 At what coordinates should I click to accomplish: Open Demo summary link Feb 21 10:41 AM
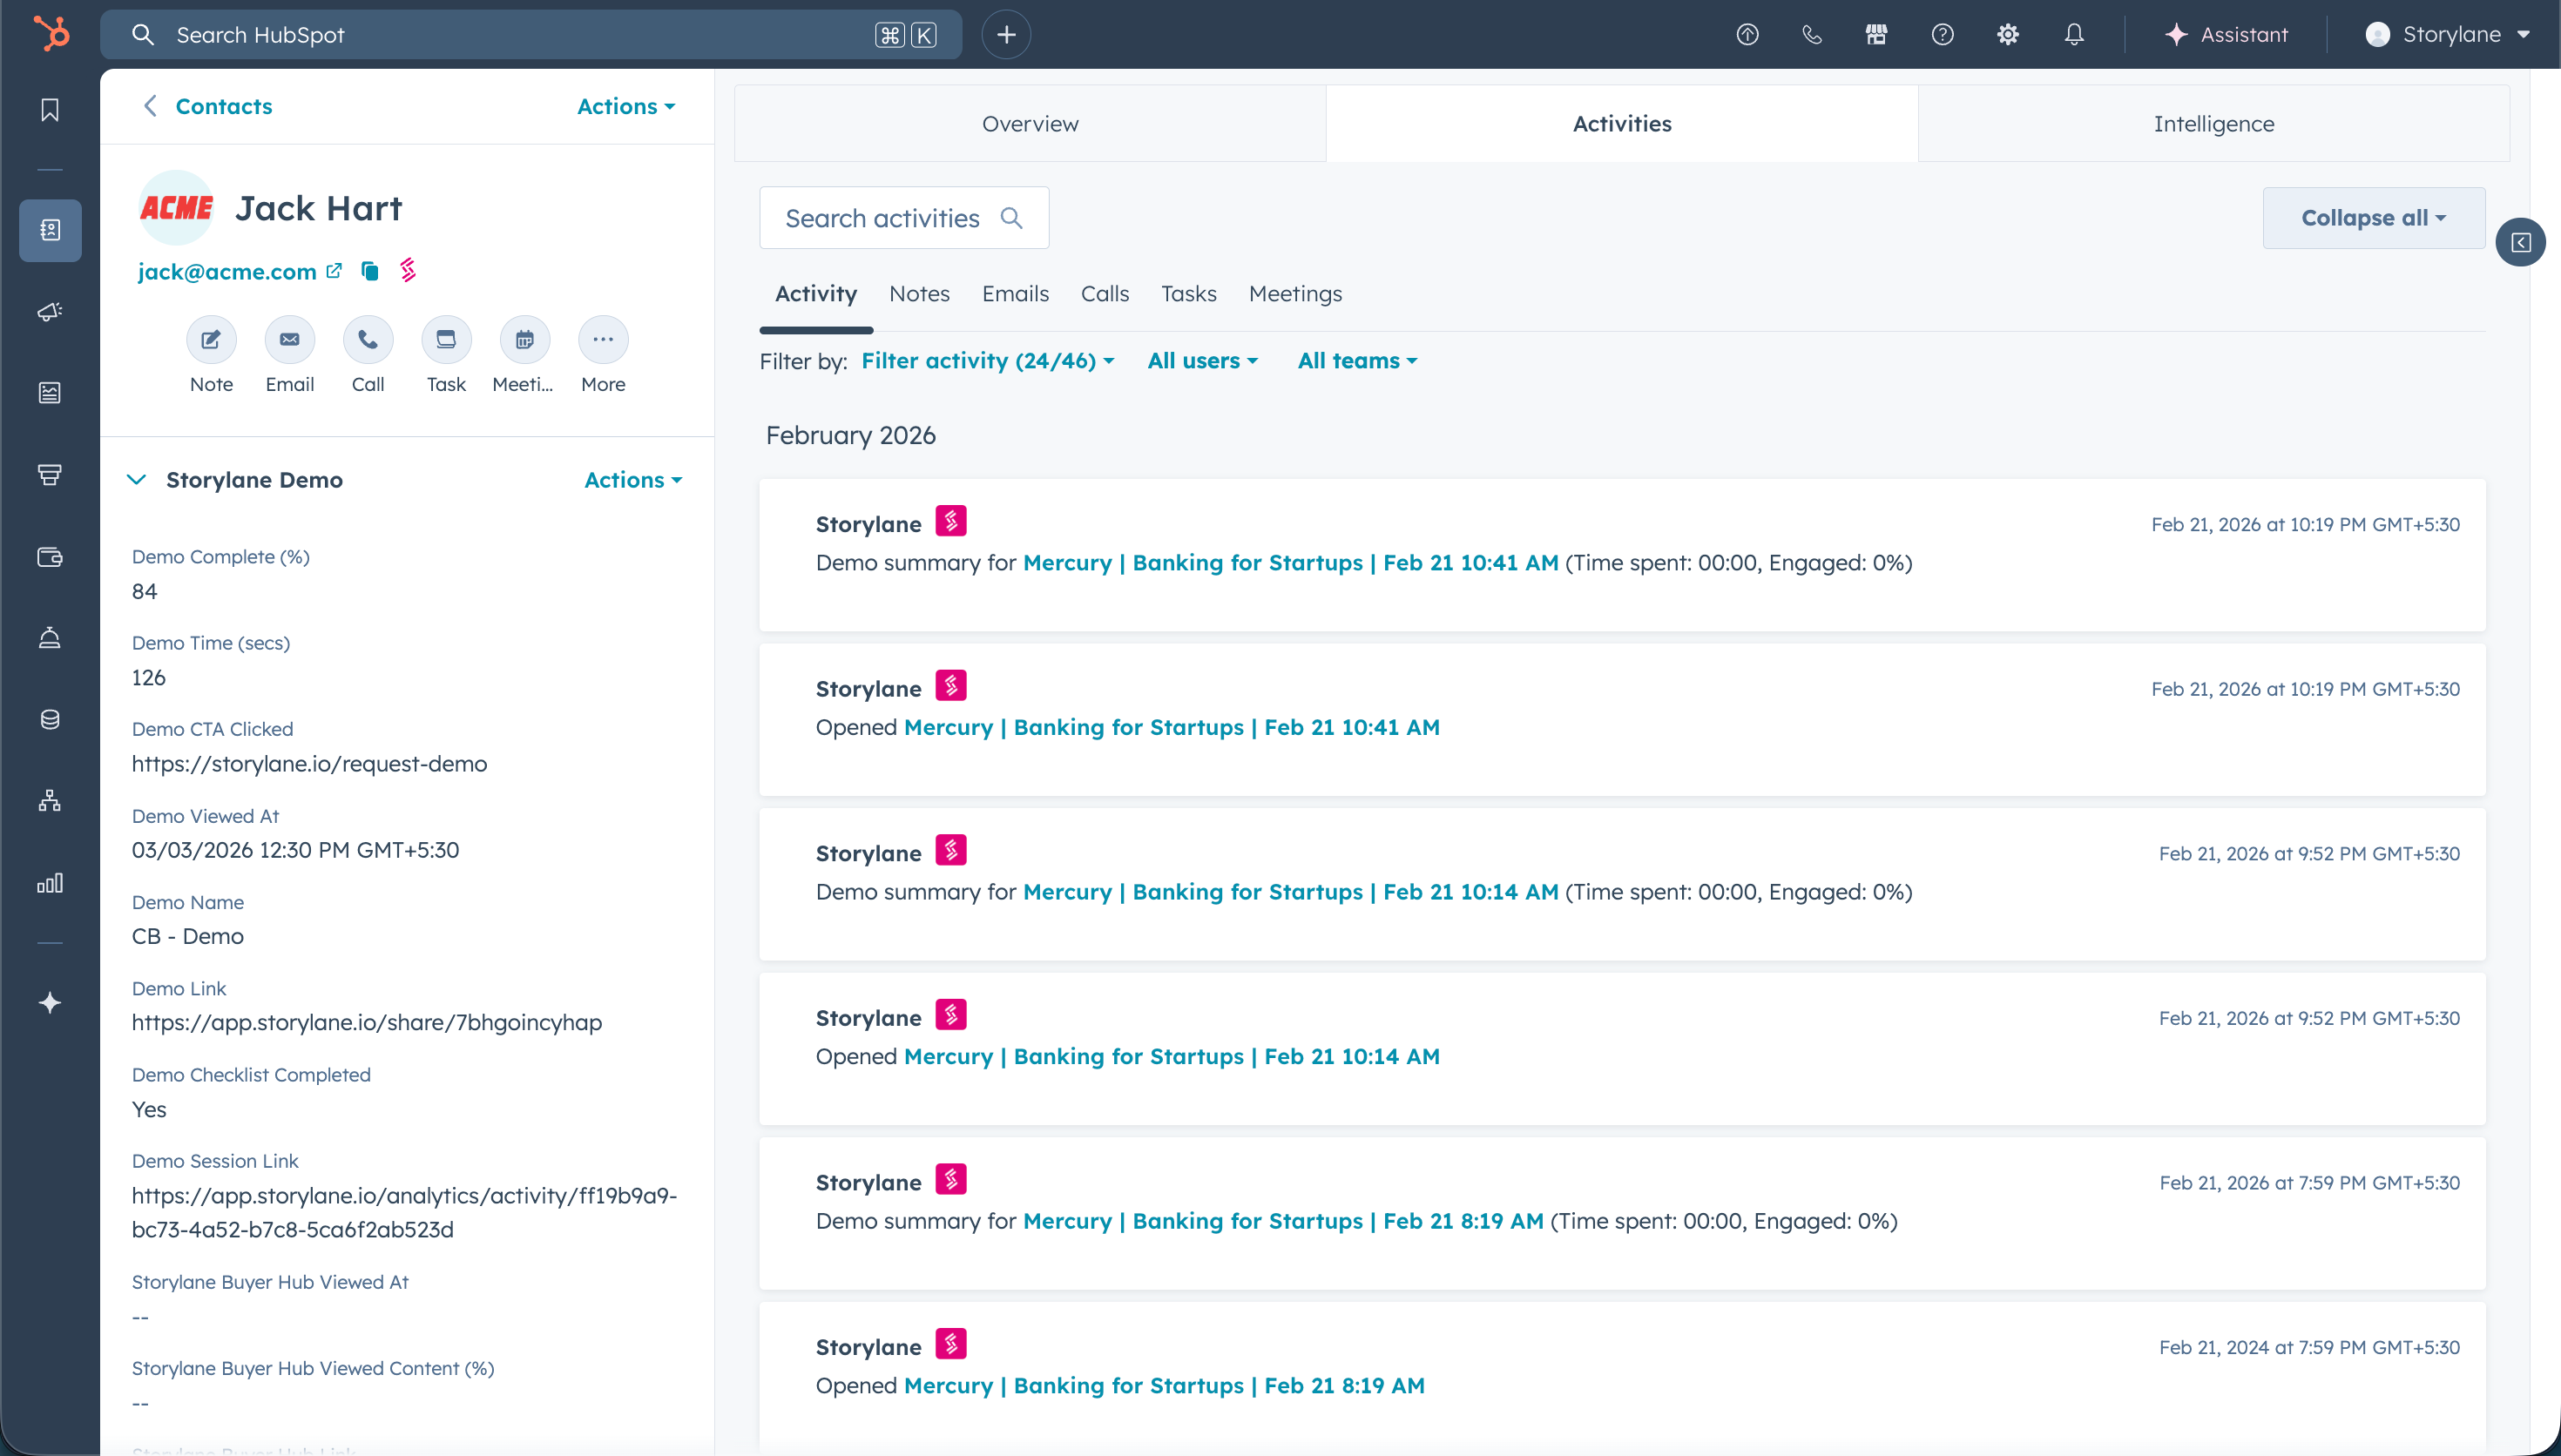[x=1290, y=563]
